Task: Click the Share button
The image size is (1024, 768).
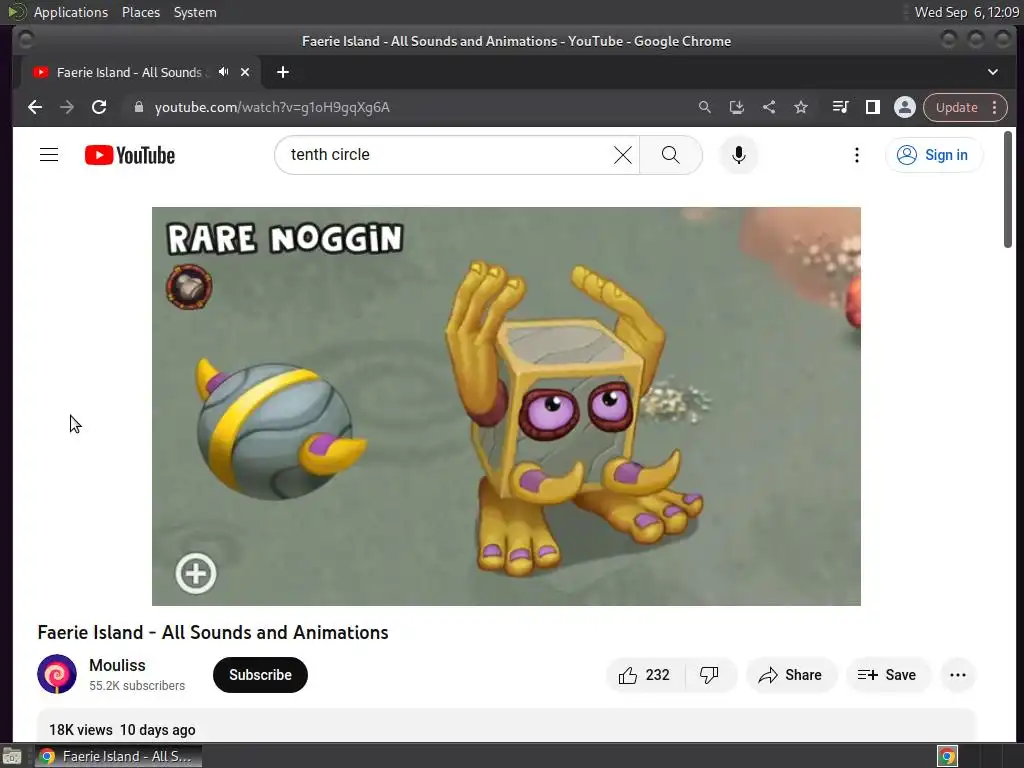Action: click(x=790, y=675)
